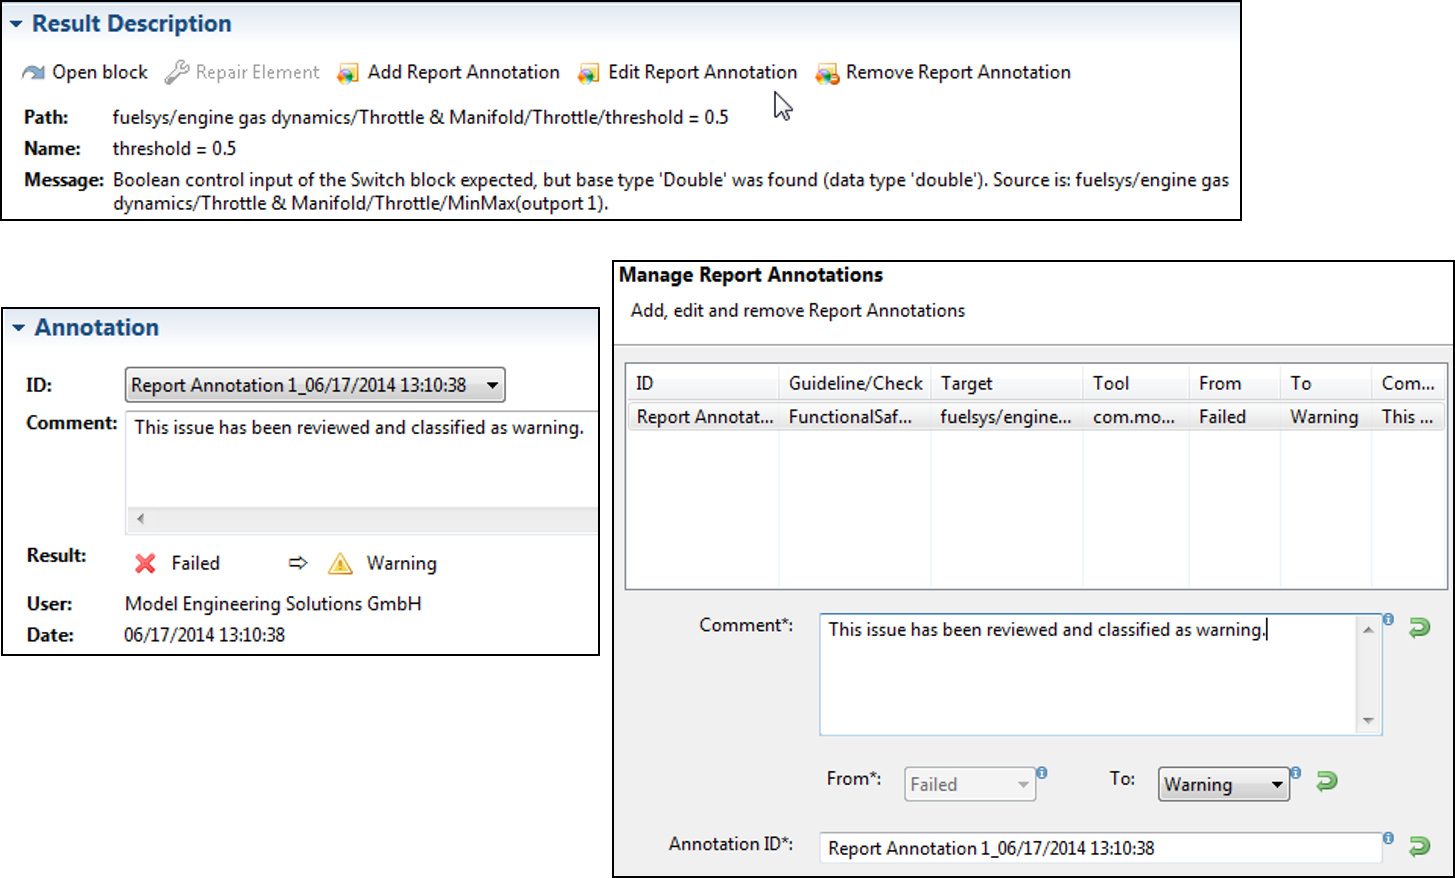Click in the Annotation ID text field
This screenshot has height=878, width=1455.
coord(1100,848)
